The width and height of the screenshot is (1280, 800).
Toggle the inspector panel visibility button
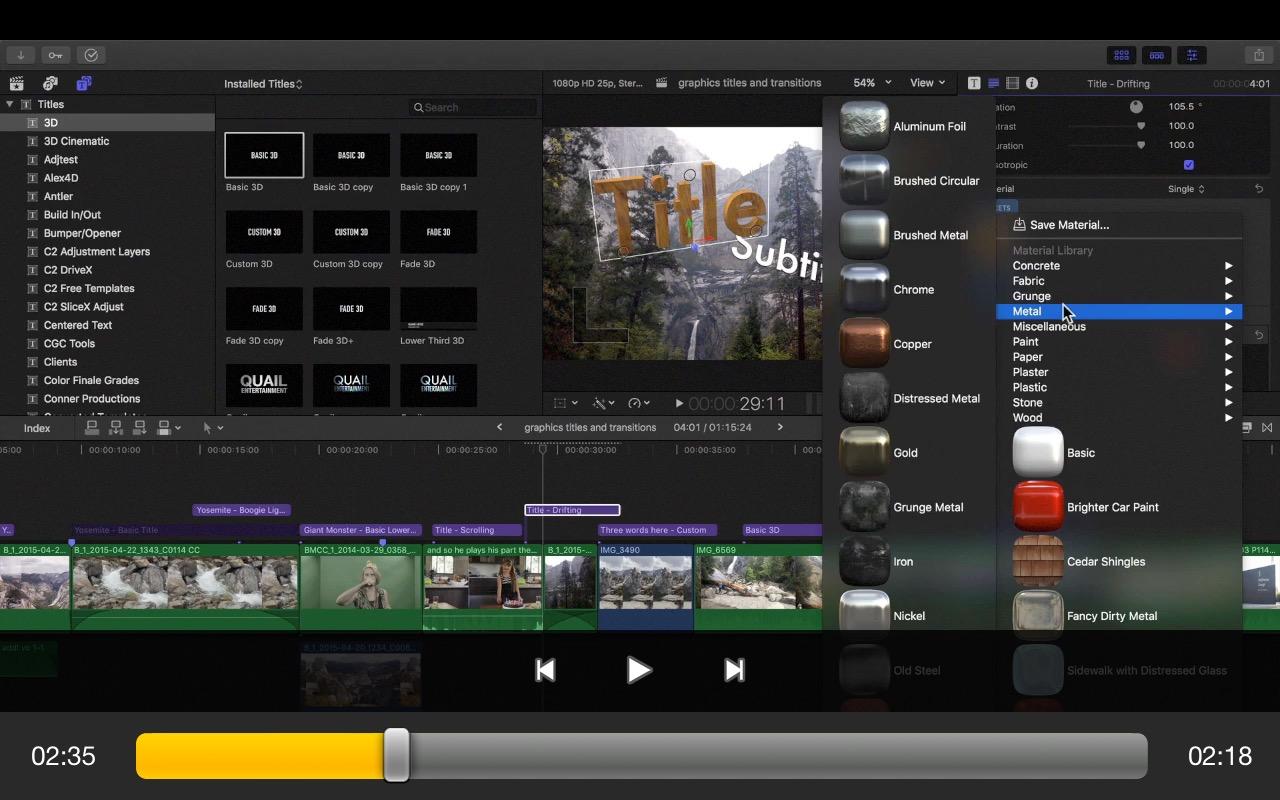pyautogui.click(x=1190, y=55)
